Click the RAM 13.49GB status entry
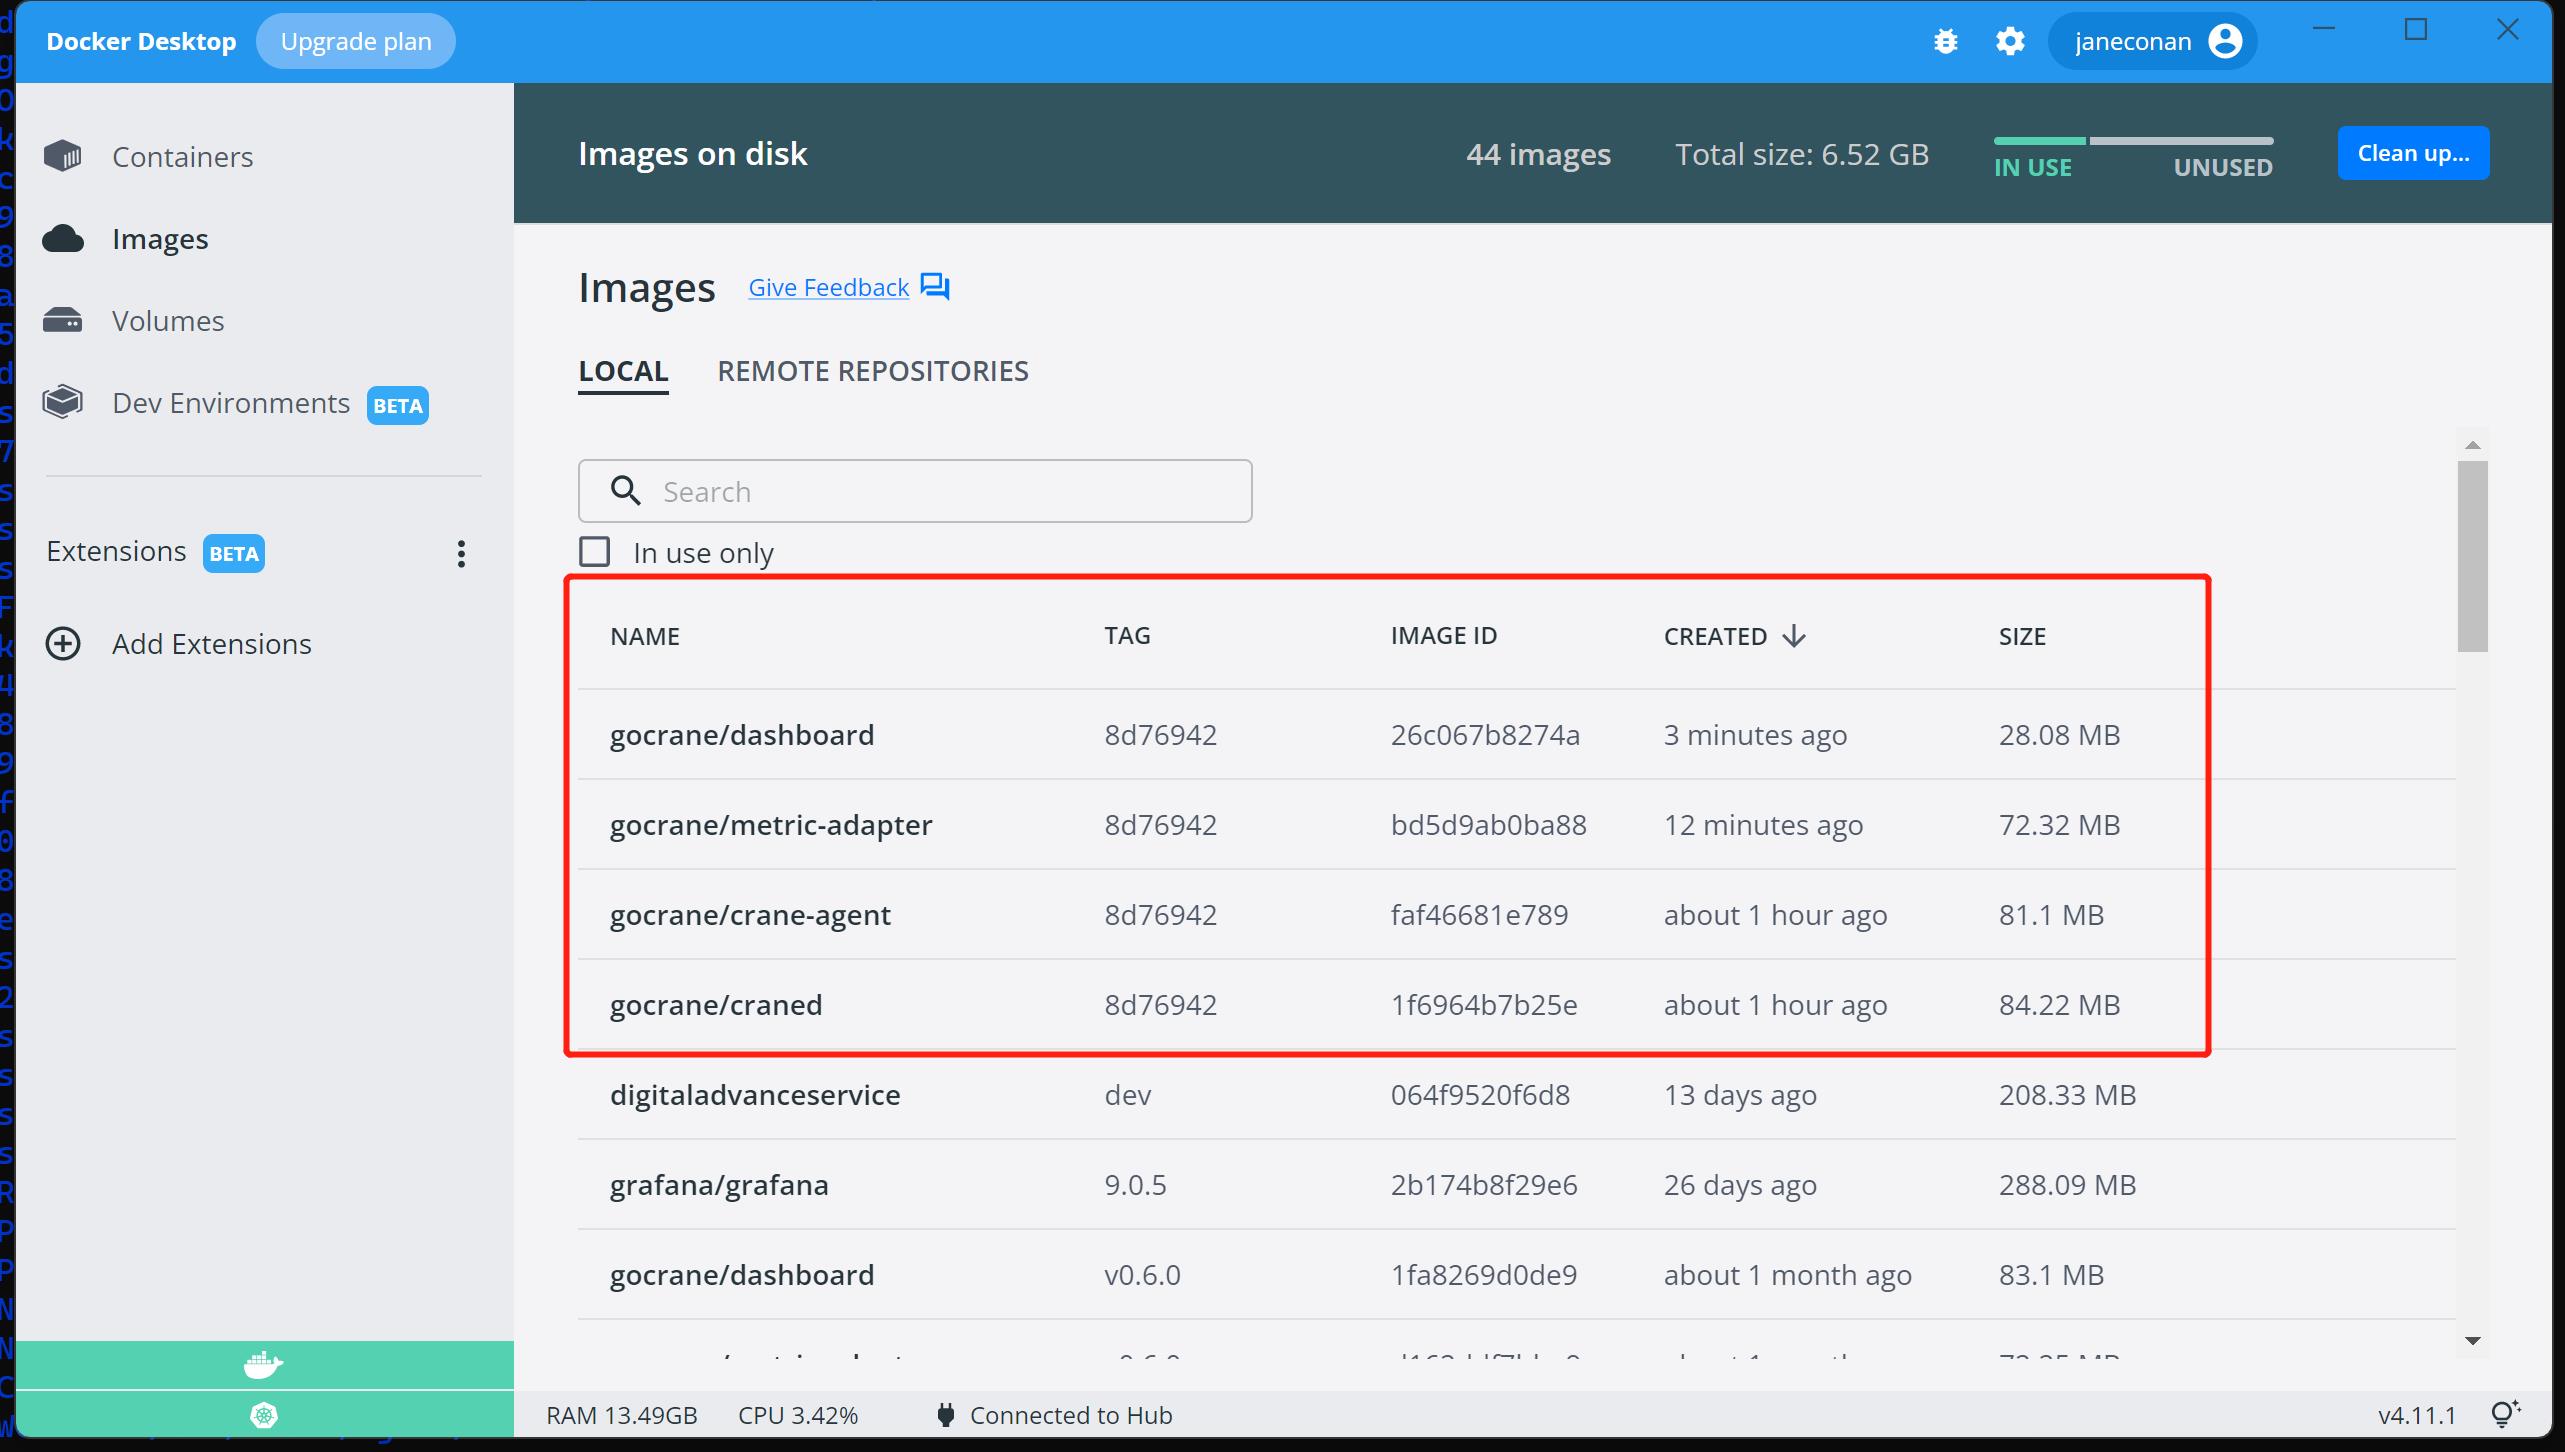The image size is (2565, 1452). click(621, 1415)
